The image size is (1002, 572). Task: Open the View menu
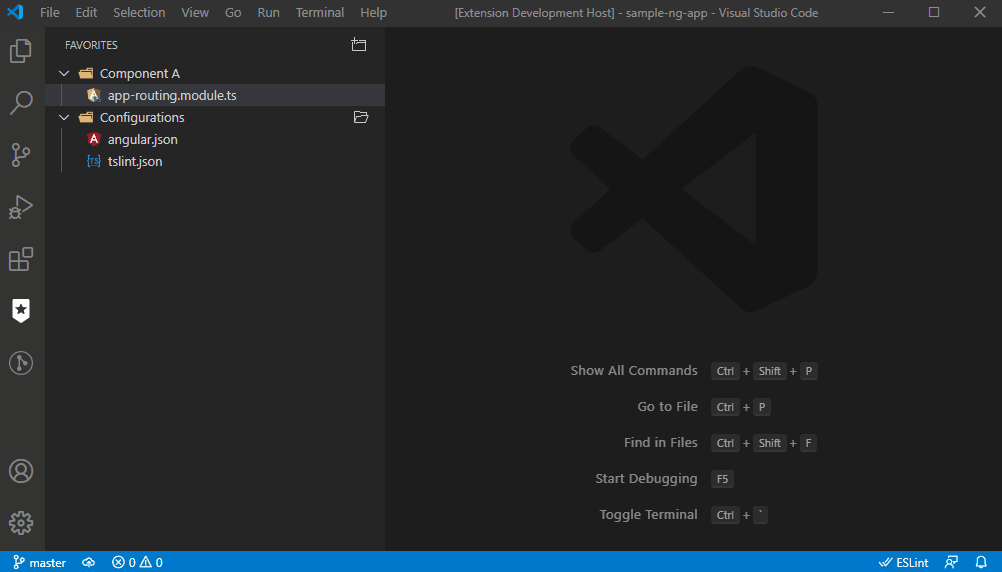click(195, 12)
